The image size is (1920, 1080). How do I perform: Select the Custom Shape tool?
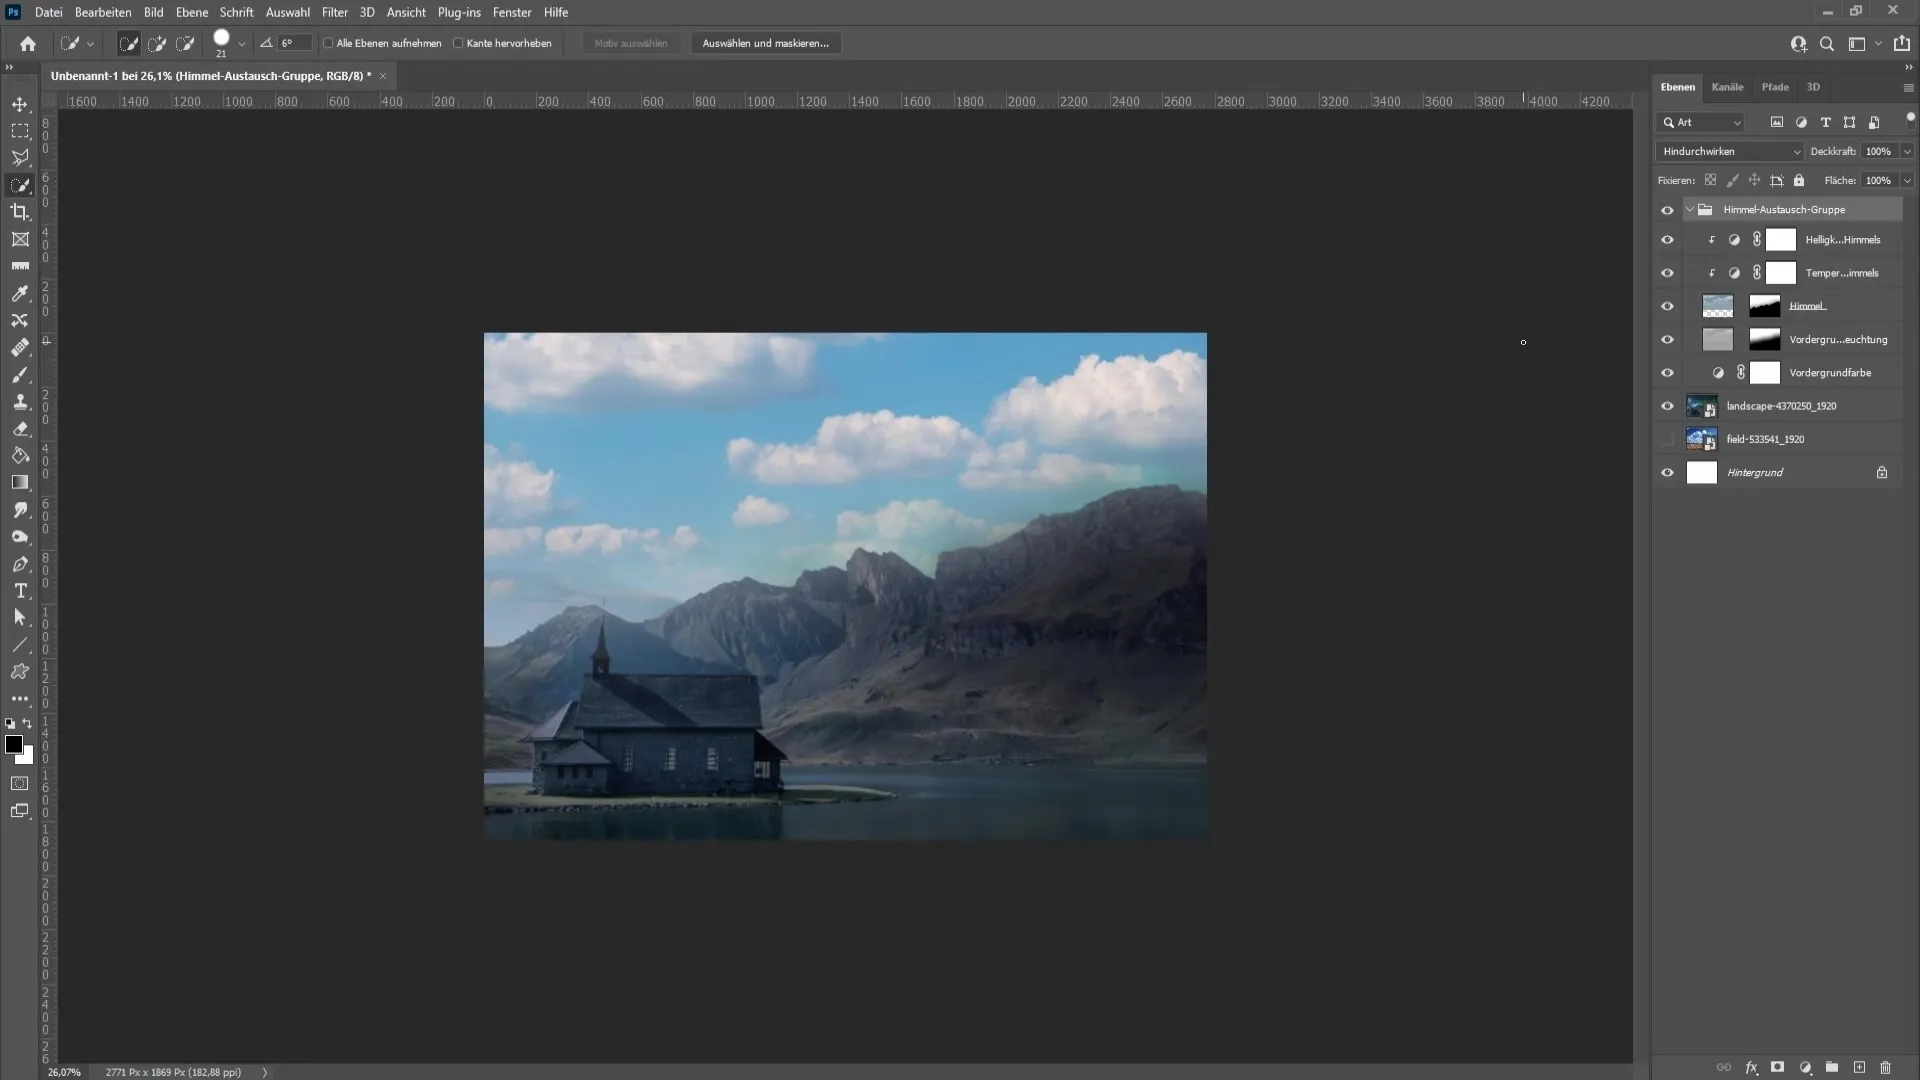click(x=20, y=672)
